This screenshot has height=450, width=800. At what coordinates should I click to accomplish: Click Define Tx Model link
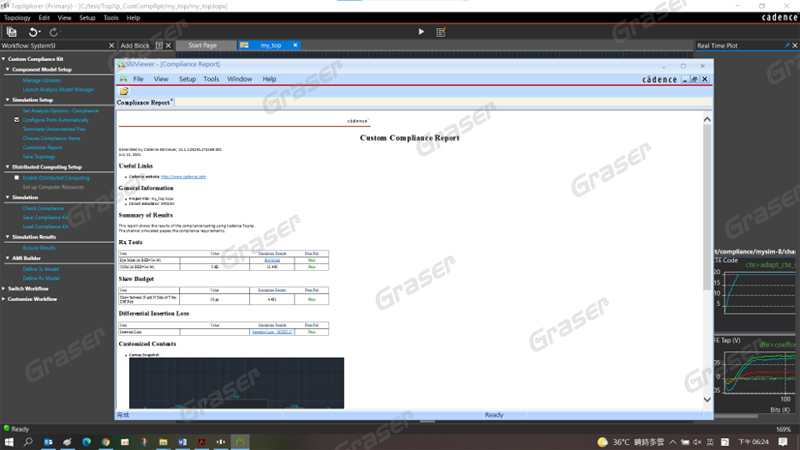[40, 269]
